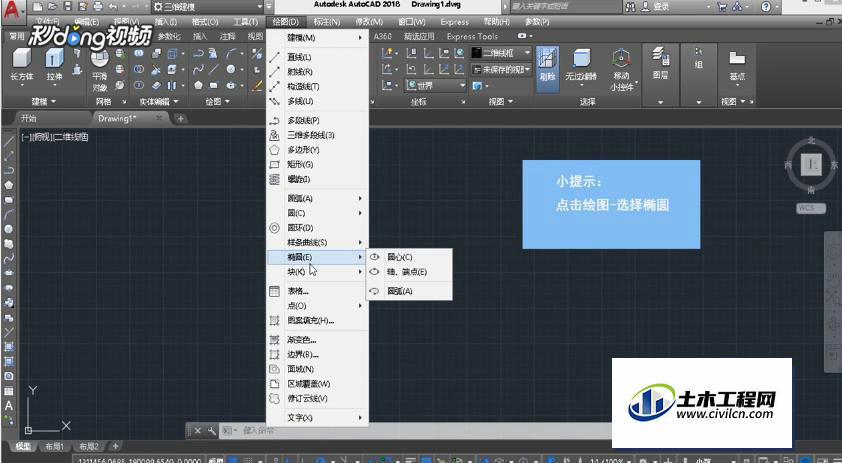Open the 工具(T) menu

pos(245,22)
